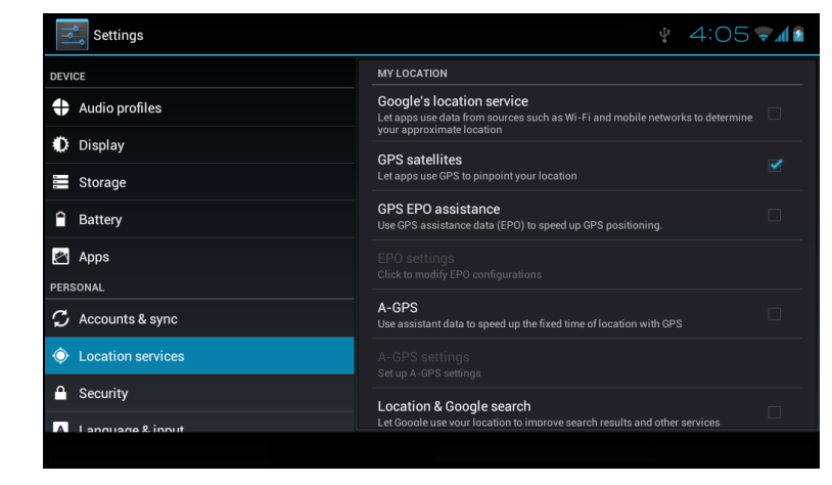This screenshot has height=485, width=832.
Task: Open the Storage settings menu item
Action: [102, 182]
